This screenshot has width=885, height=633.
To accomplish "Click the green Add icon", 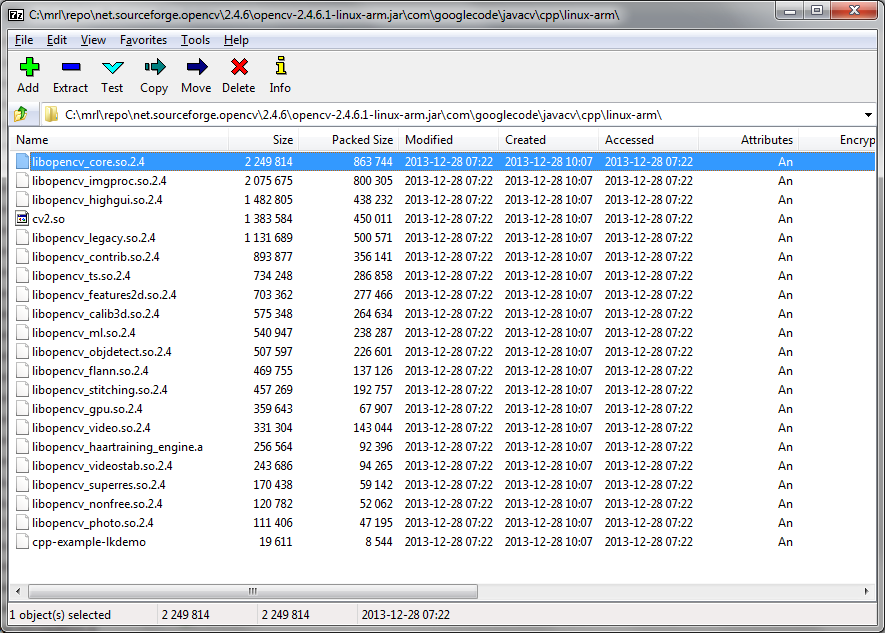I will (x=28, y=68).
